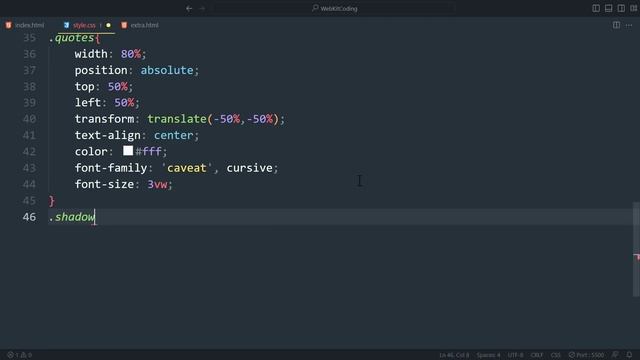Screen dimensions: 640x360
Task: Toggle the primary side bar layout icon
Action: 596,8
